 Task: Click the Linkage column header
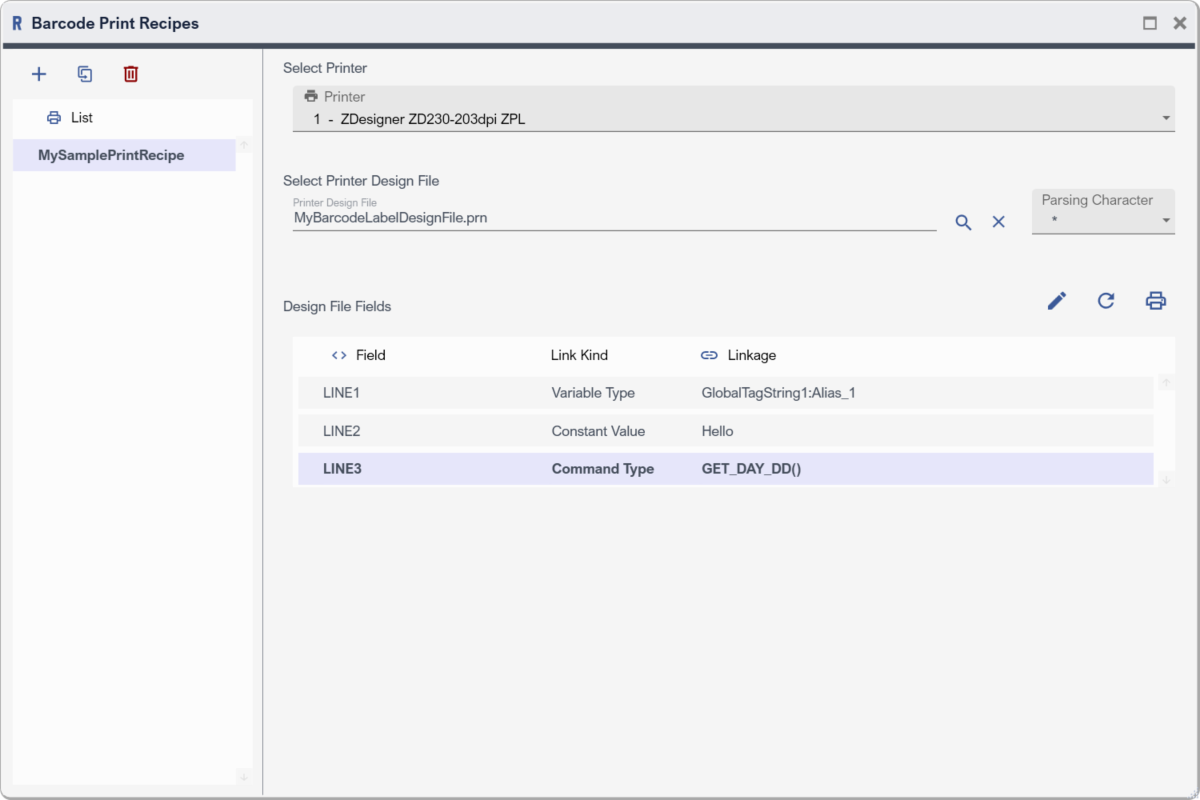coord(750,355)
